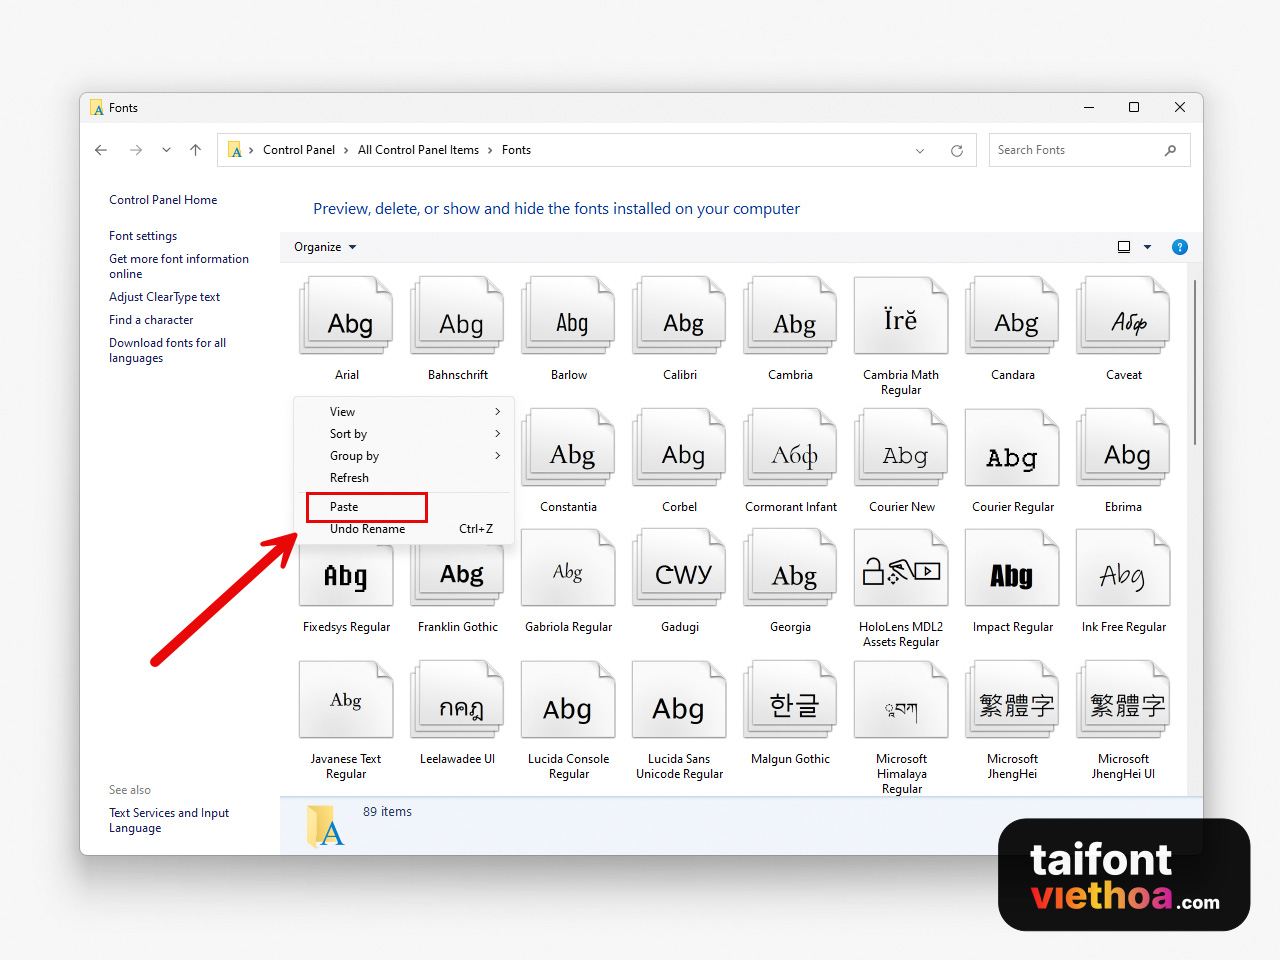Open the address bar history dropdown
1280x960 pixels.
(920, 151)
